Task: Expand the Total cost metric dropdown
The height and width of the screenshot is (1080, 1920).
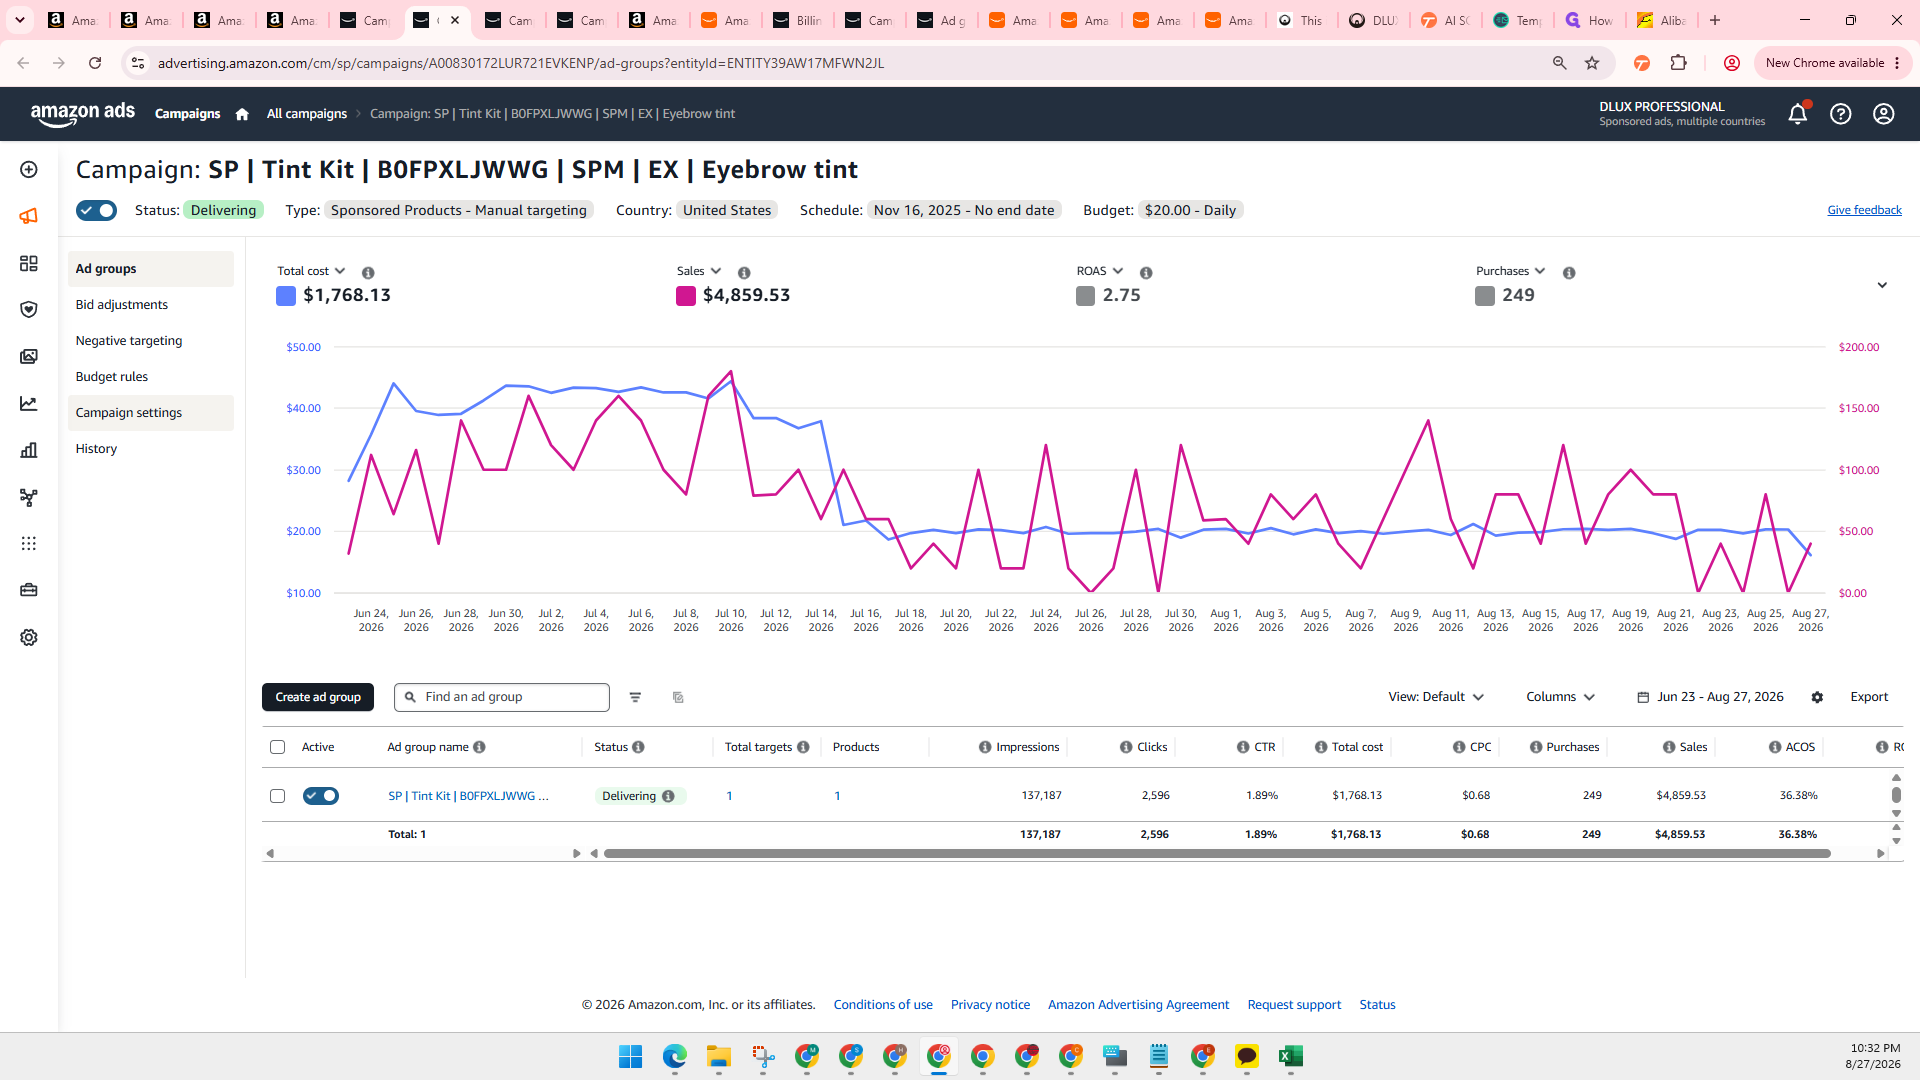Action: tap(311, 271)
